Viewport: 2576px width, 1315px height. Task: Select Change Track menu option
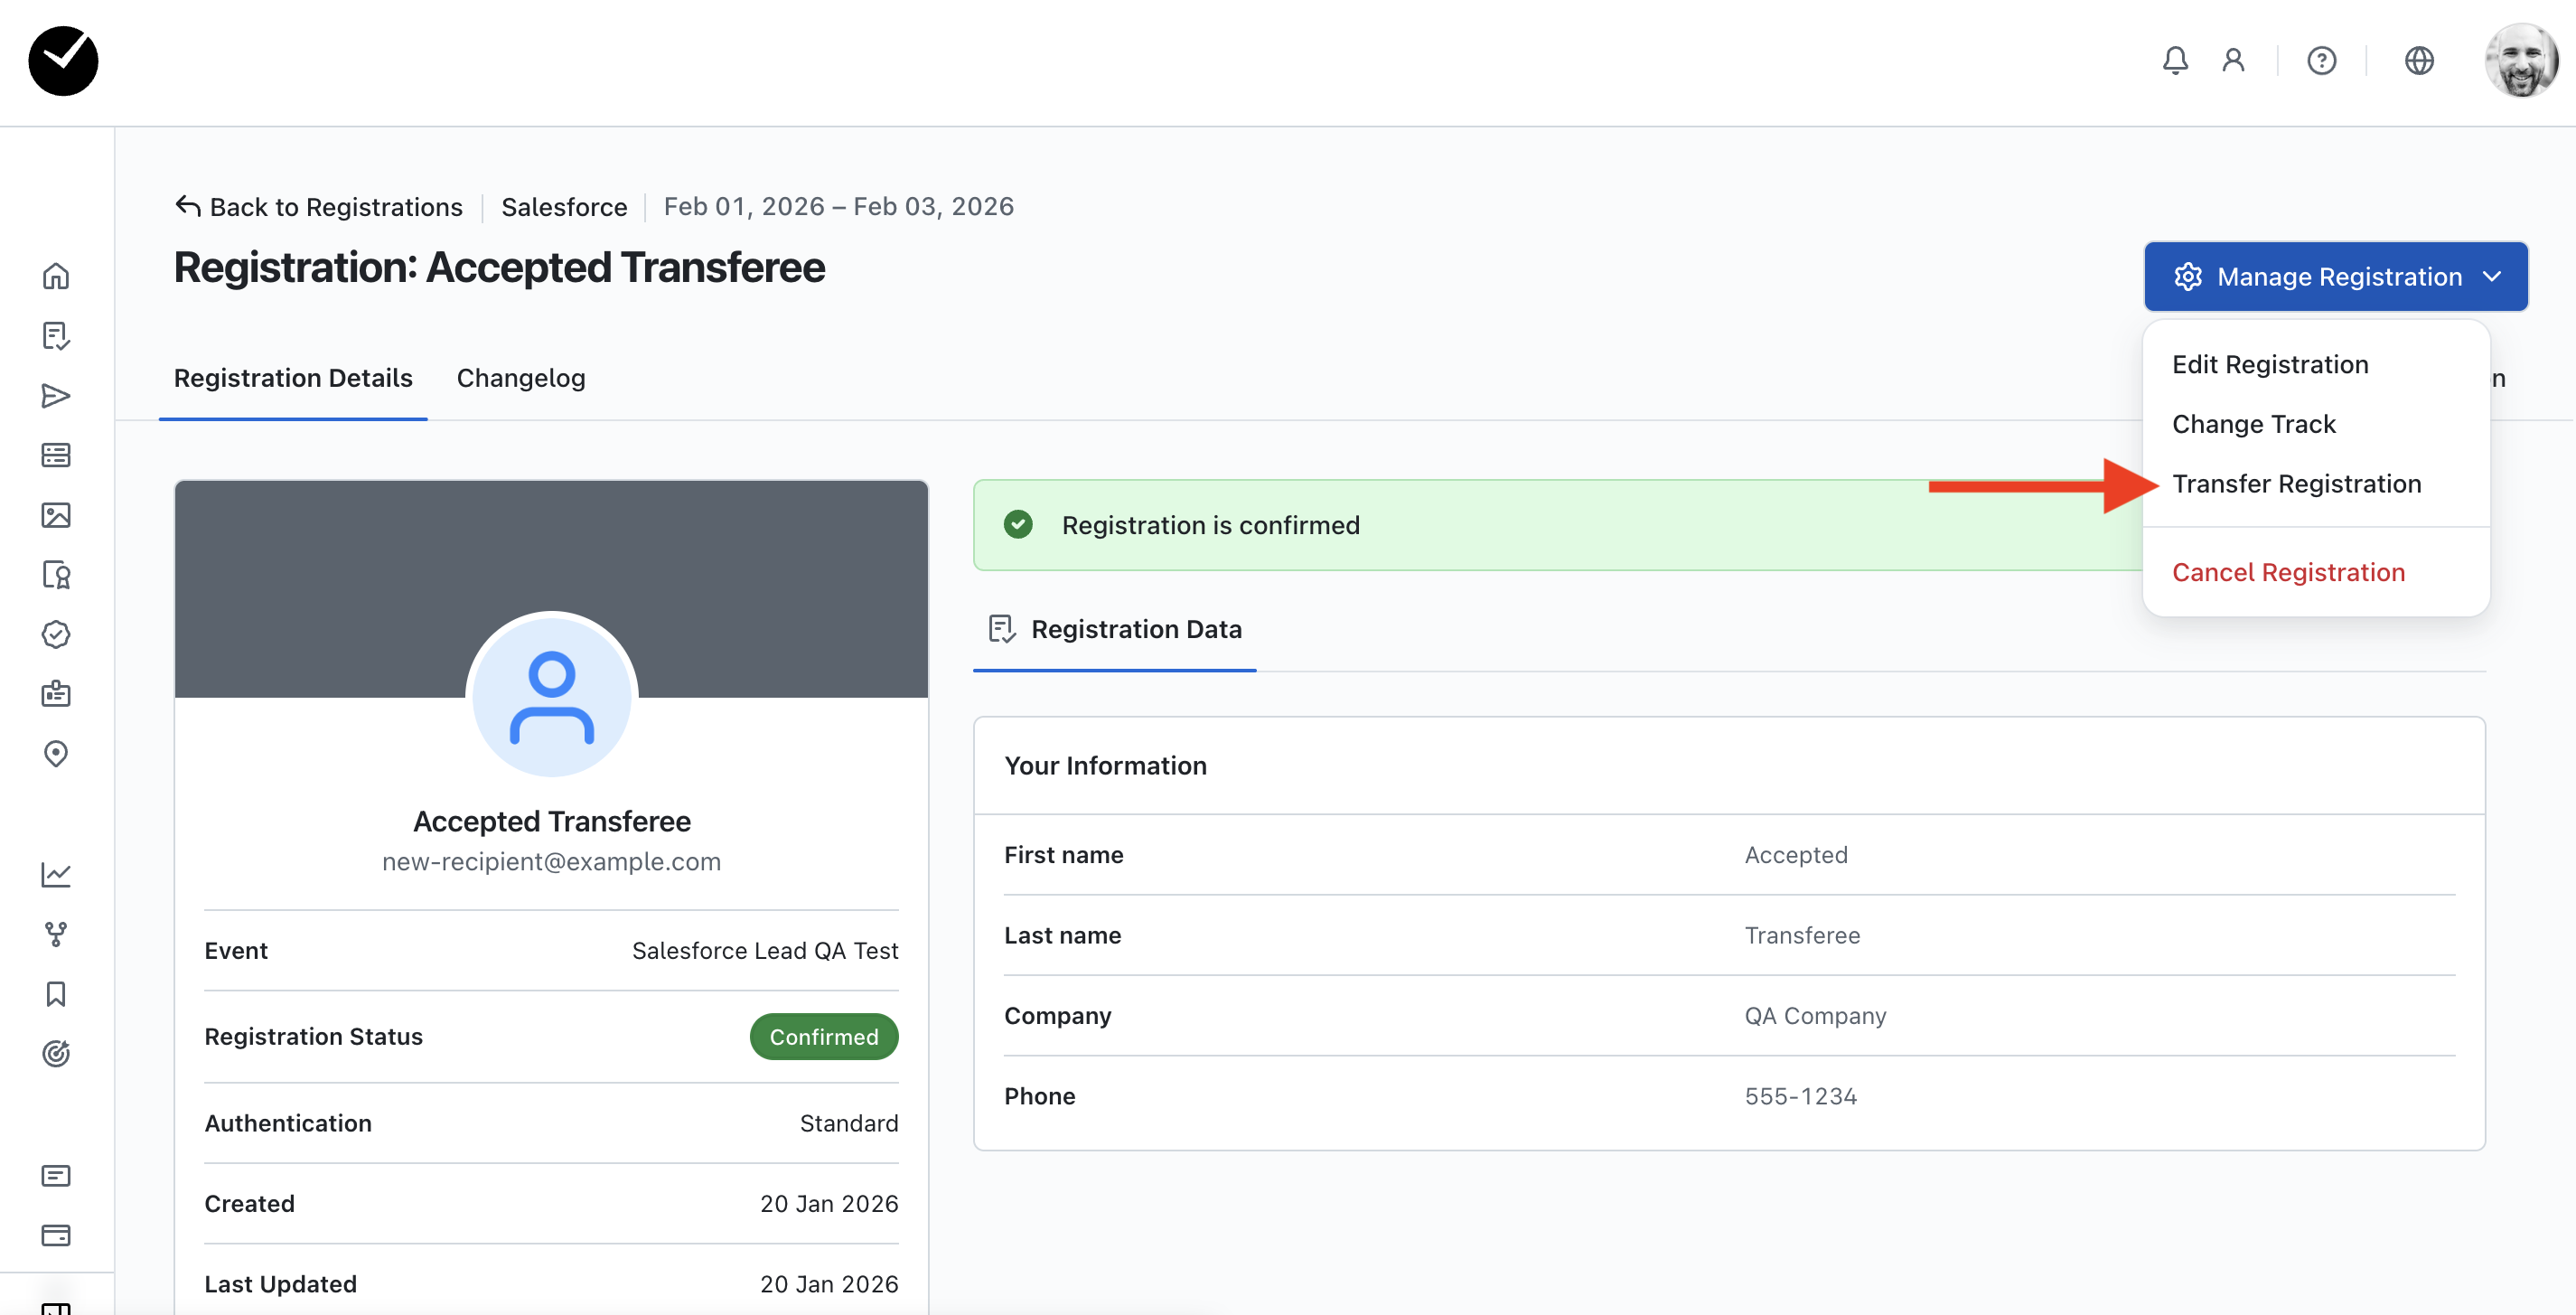pyautogui.click(x=2253, y=424)
